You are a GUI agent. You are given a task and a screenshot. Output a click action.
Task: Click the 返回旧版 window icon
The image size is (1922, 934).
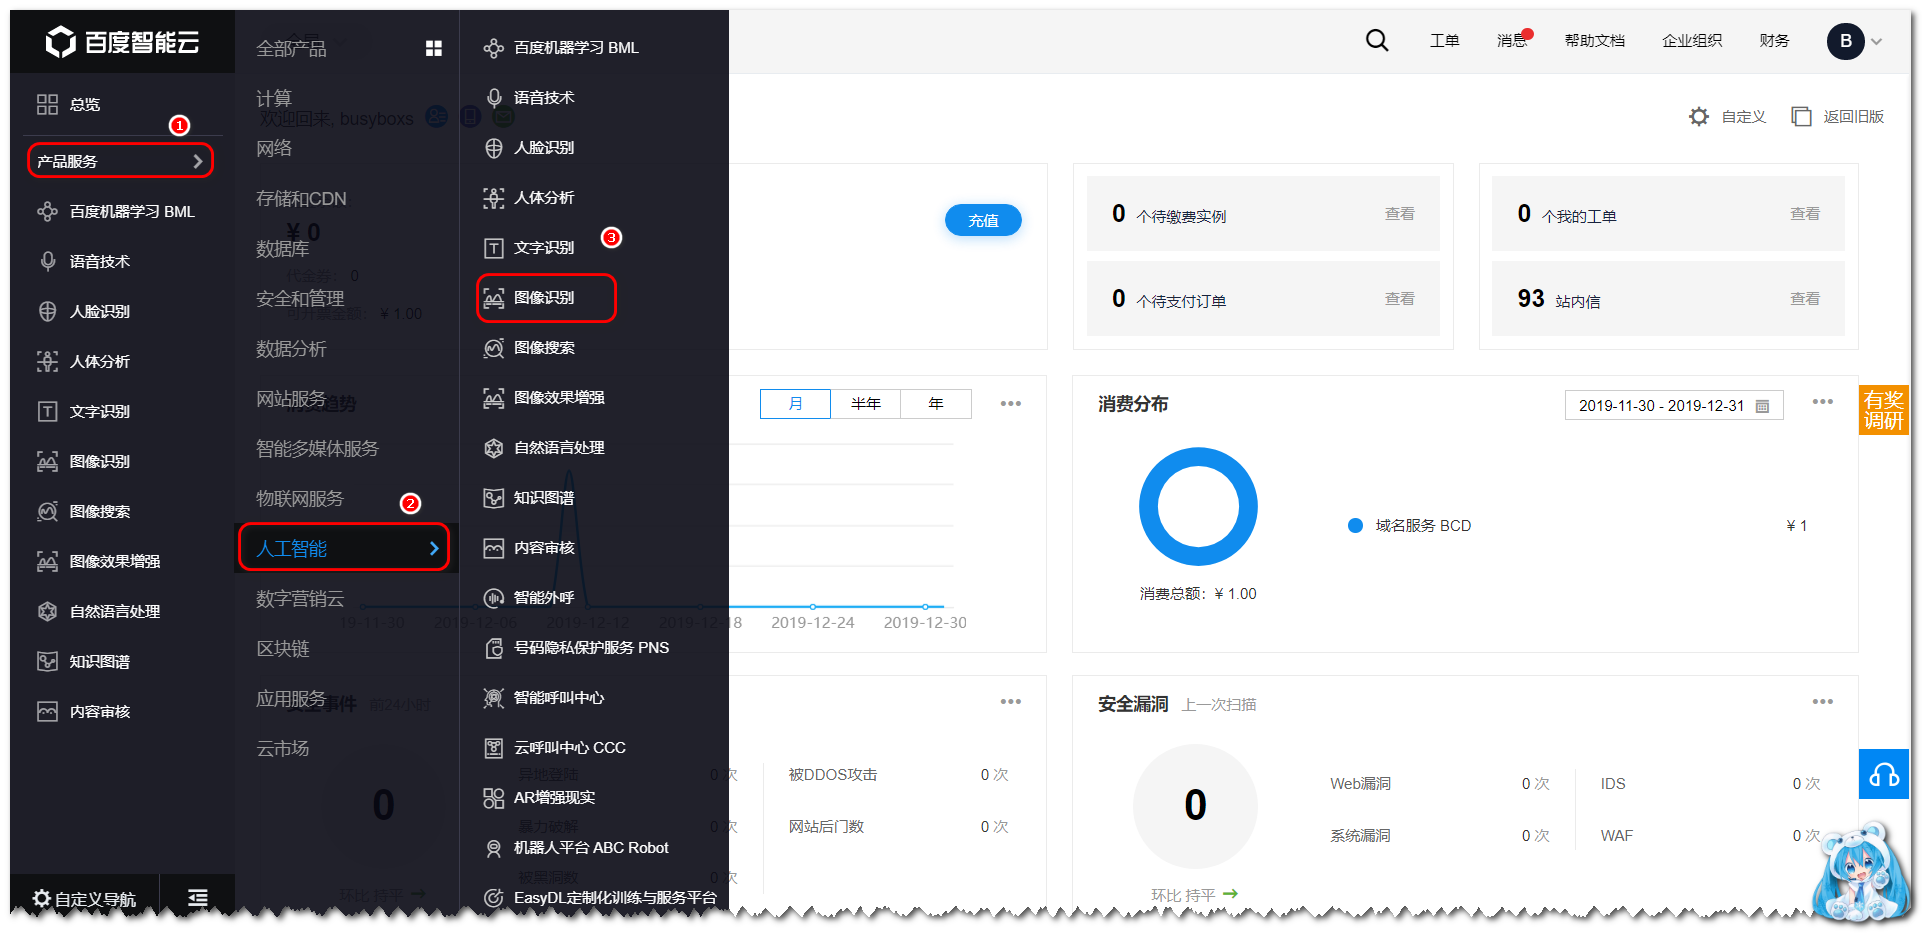tap(1801, 117)
